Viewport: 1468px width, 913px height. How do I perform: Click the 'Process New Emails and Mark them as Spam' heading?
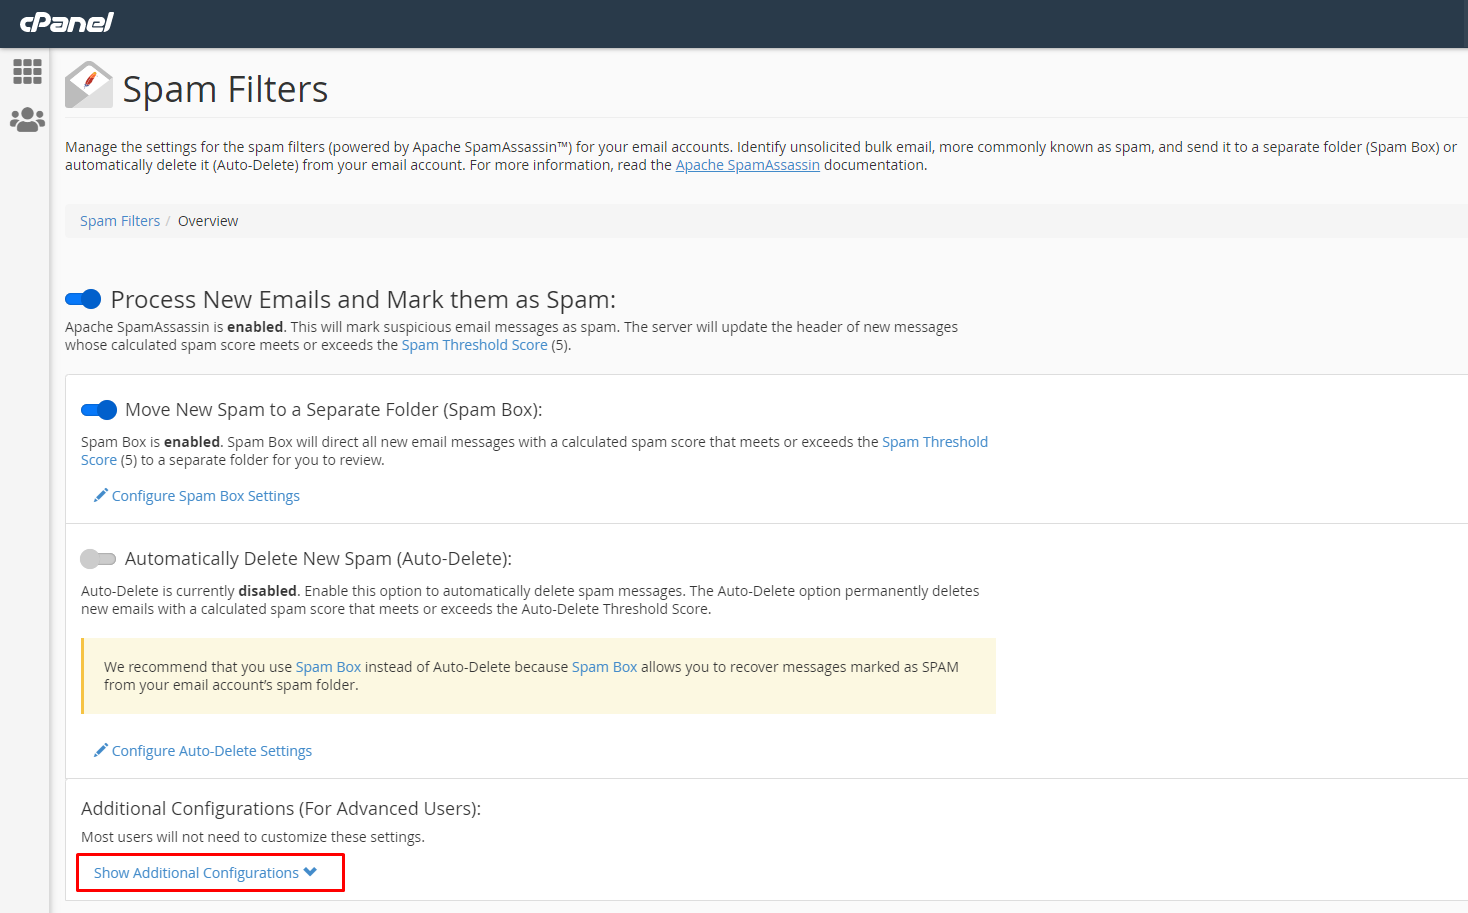click(363, 300)
